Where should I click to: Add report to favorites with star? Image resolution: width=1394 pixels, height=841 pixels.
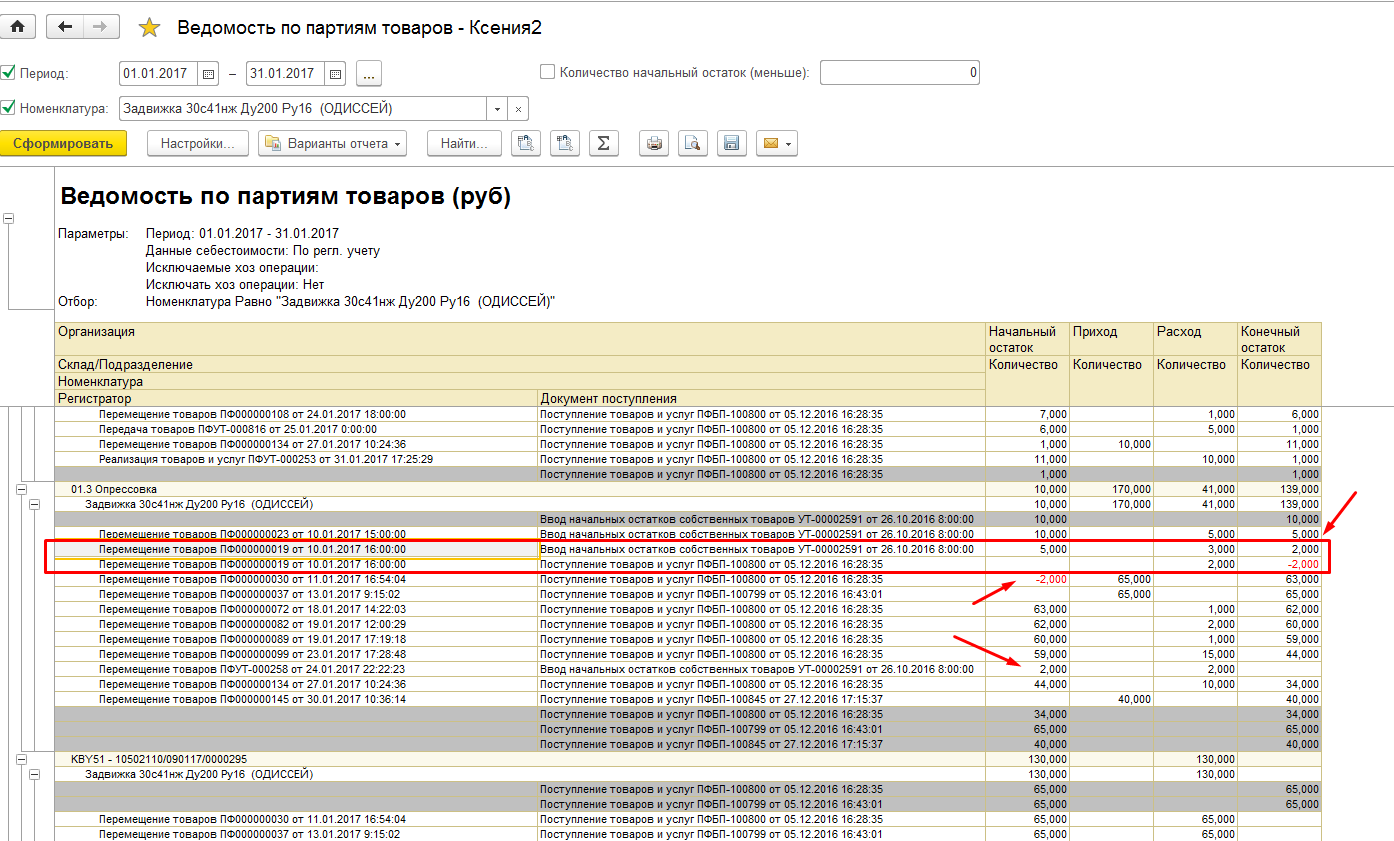coord(149,28)
